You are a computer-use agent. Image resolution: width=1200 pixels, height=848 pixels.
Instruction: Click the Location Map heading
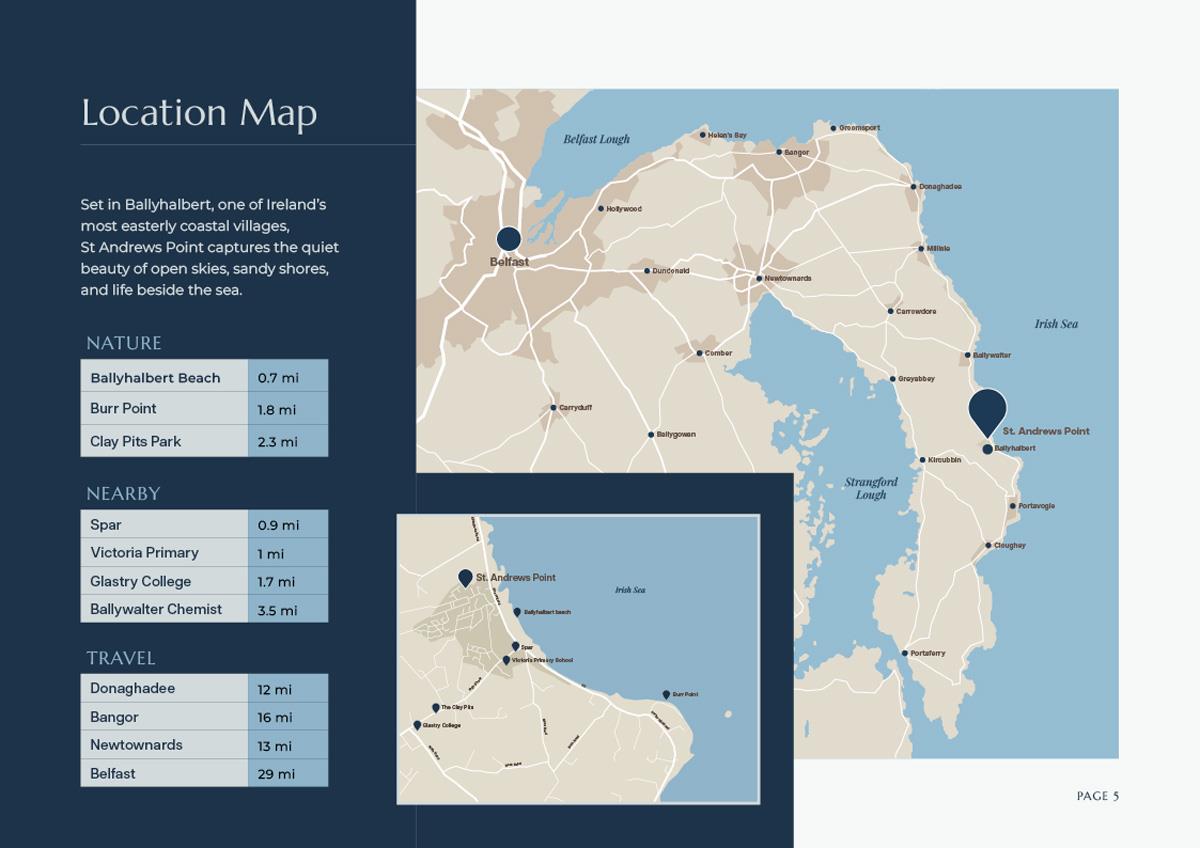(199, 112)
